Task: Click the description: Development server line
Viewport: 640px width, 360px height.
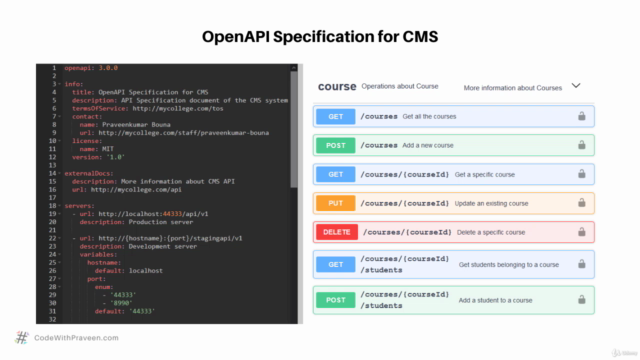Action: pyautogui.click(x=138, y=247)
